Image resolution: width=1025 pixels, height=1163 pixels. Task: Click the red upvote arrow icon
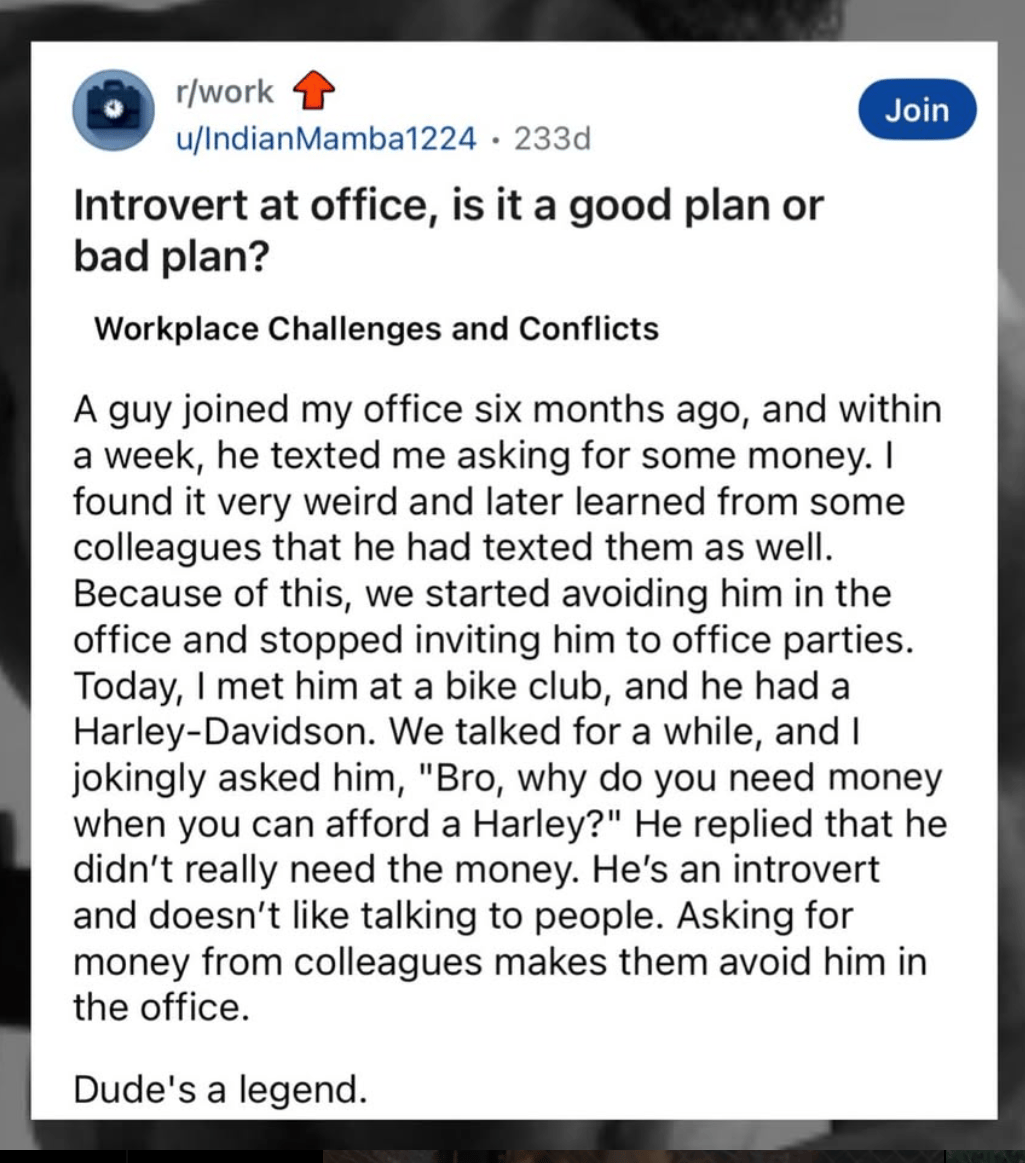click(314, 90)
